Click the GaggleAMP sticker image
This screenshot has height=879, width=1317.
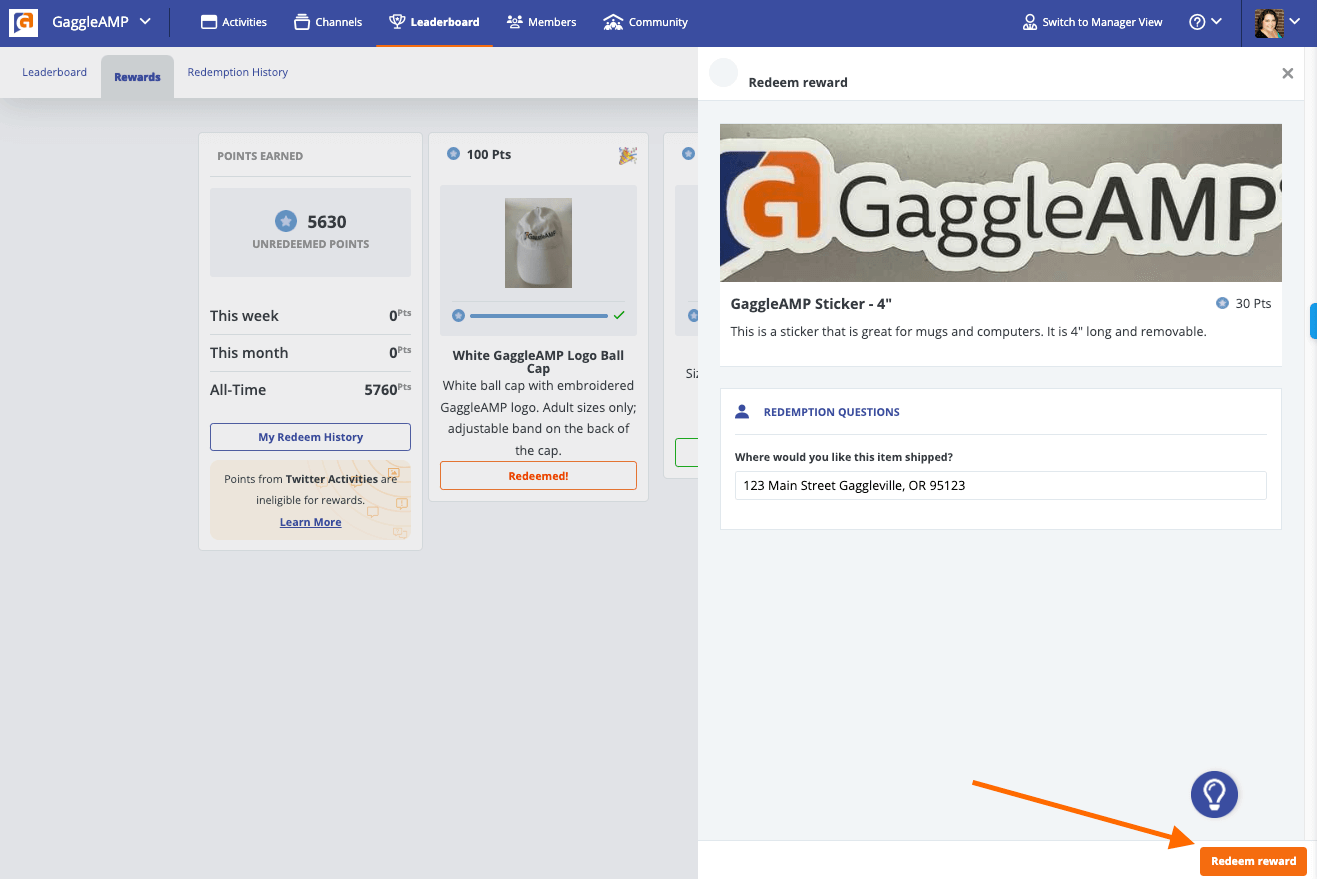click(x=1001, y=203)
